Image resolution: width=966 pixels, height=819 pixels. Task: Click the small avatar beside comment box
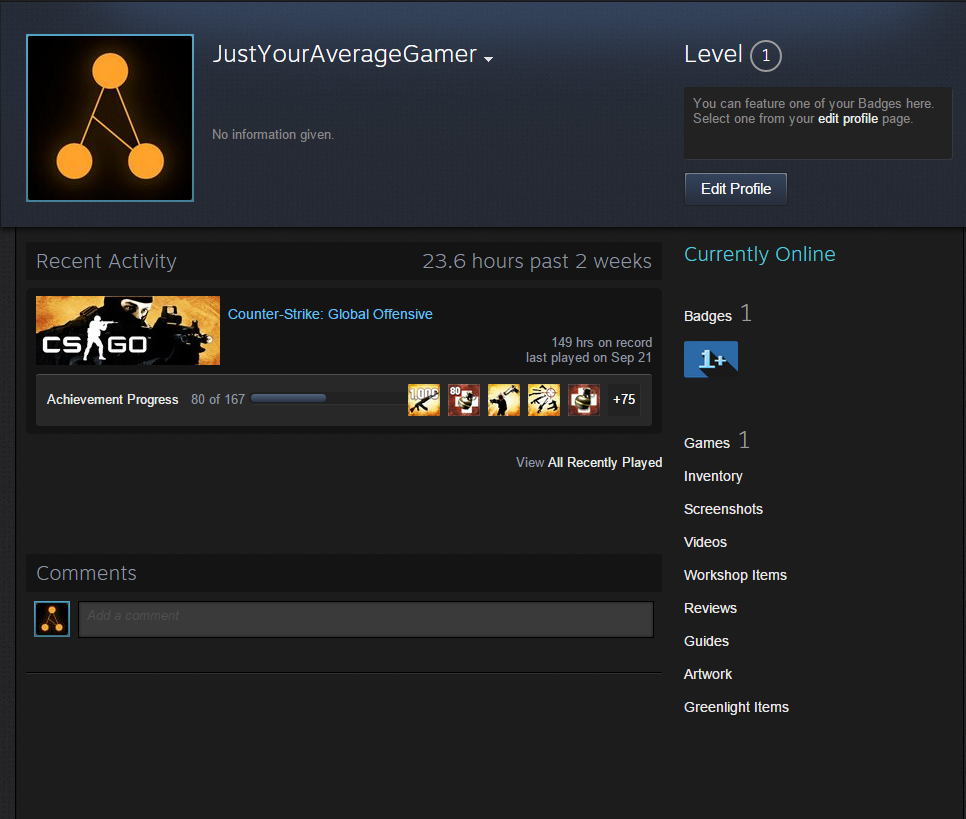click(x=52, y=619)
